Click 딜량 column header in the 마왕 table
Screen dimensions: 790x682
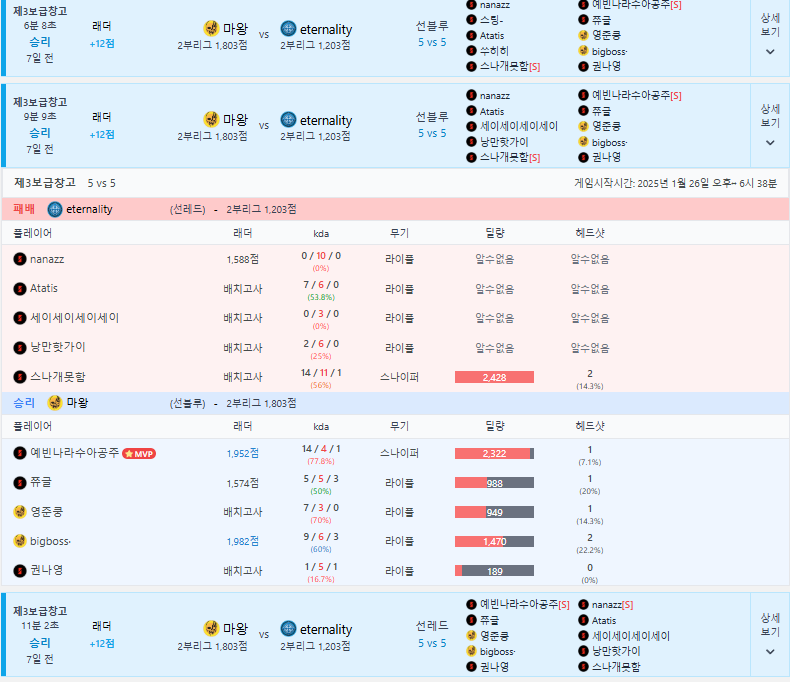coord(494,426)
